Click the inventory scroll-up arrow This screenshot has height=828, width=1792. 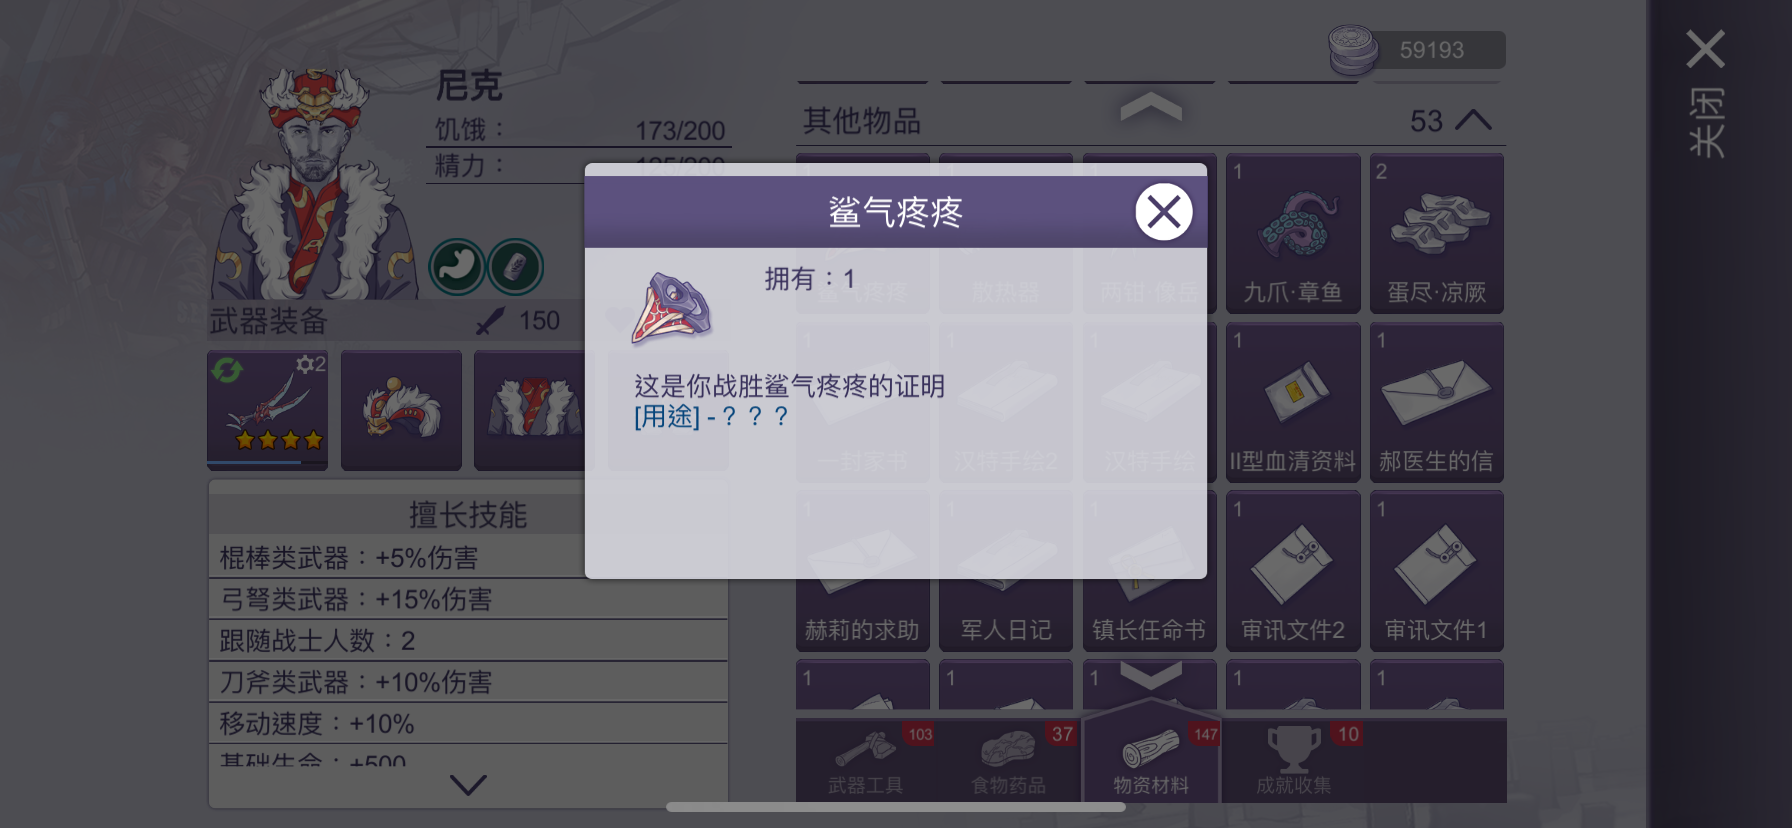tap(1151, 107)
